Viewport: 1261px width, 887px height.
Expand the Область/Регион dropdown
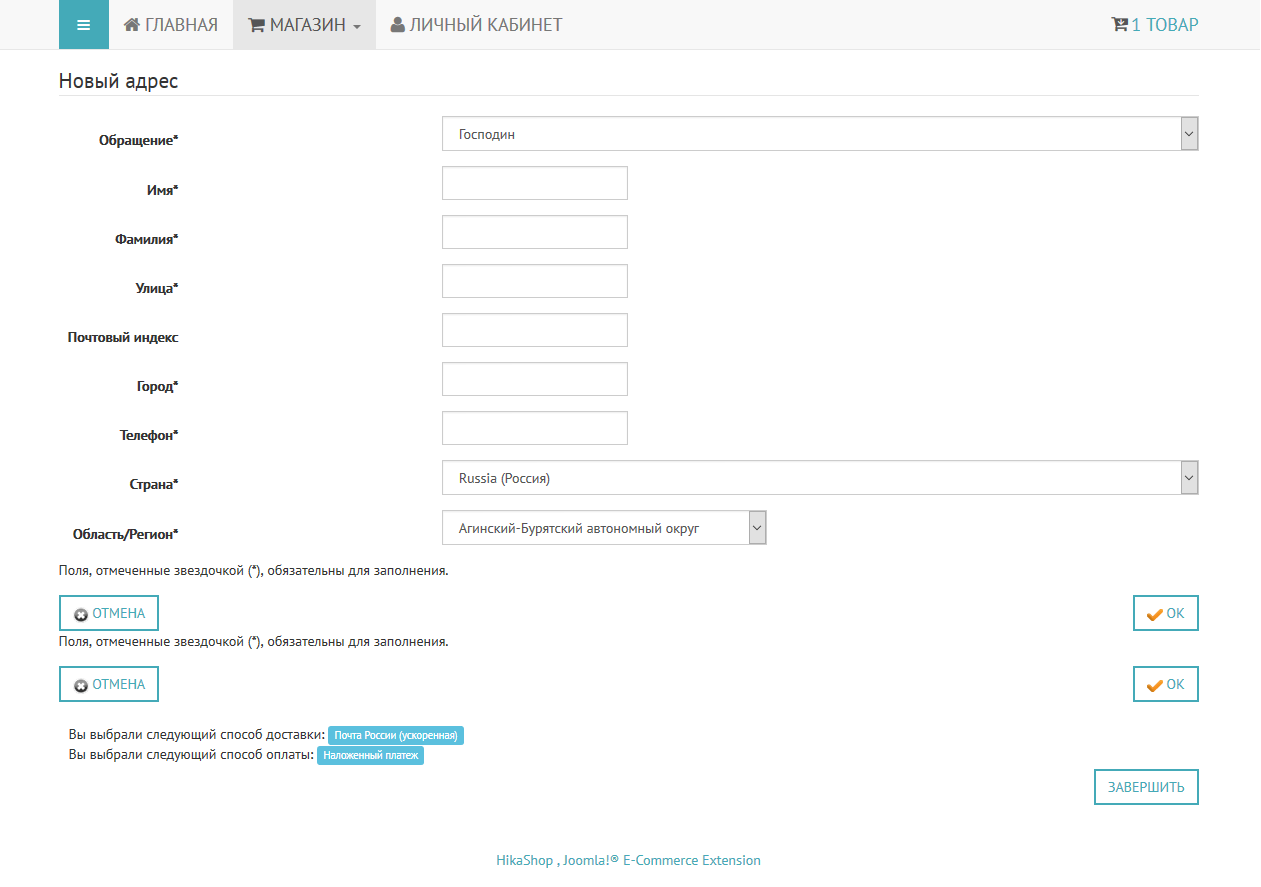(604, 528)
